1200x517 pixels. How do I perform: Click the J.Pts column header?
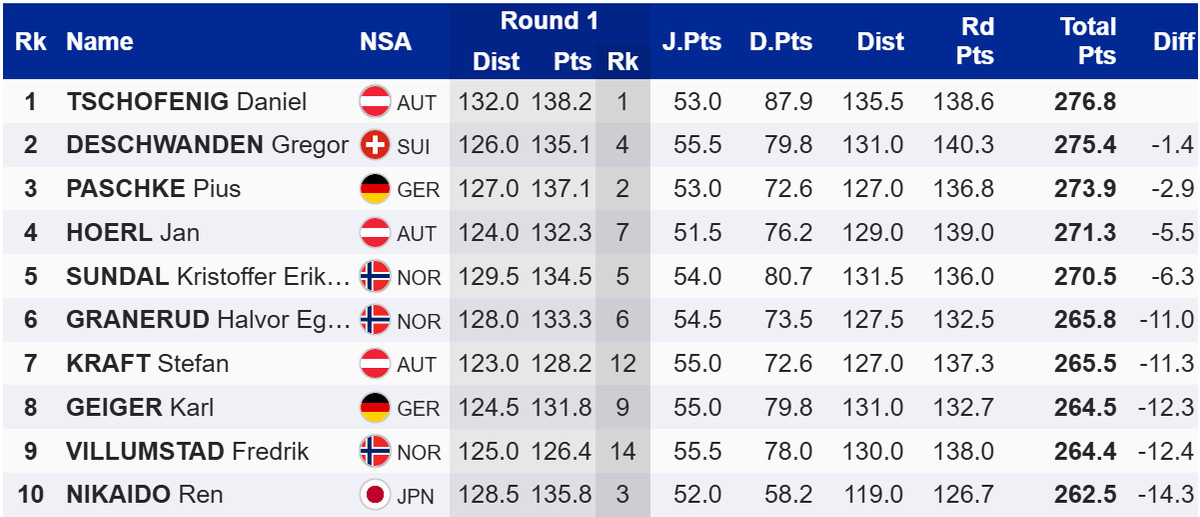691,42
